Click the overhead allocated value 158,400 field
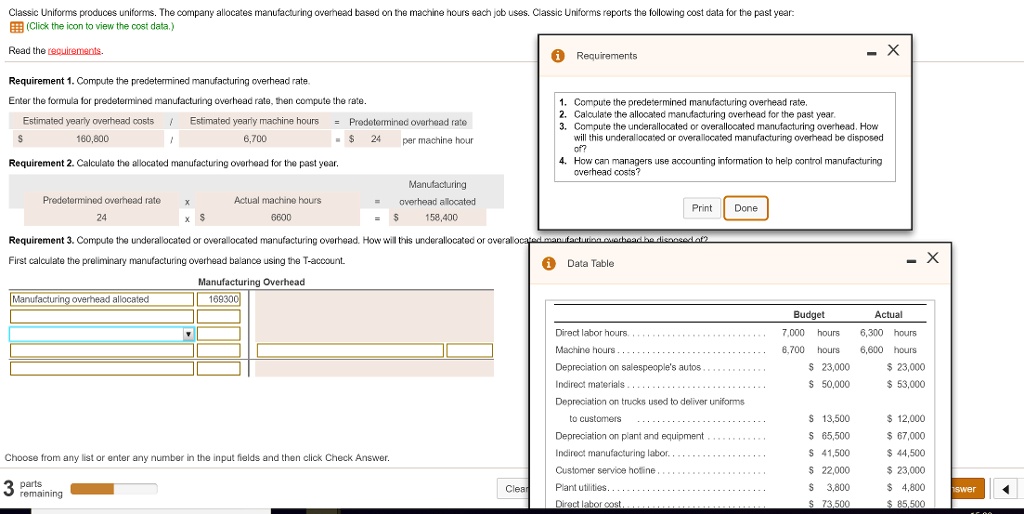1024x514 pixels. pyautogui.click(x=440, y=217)
